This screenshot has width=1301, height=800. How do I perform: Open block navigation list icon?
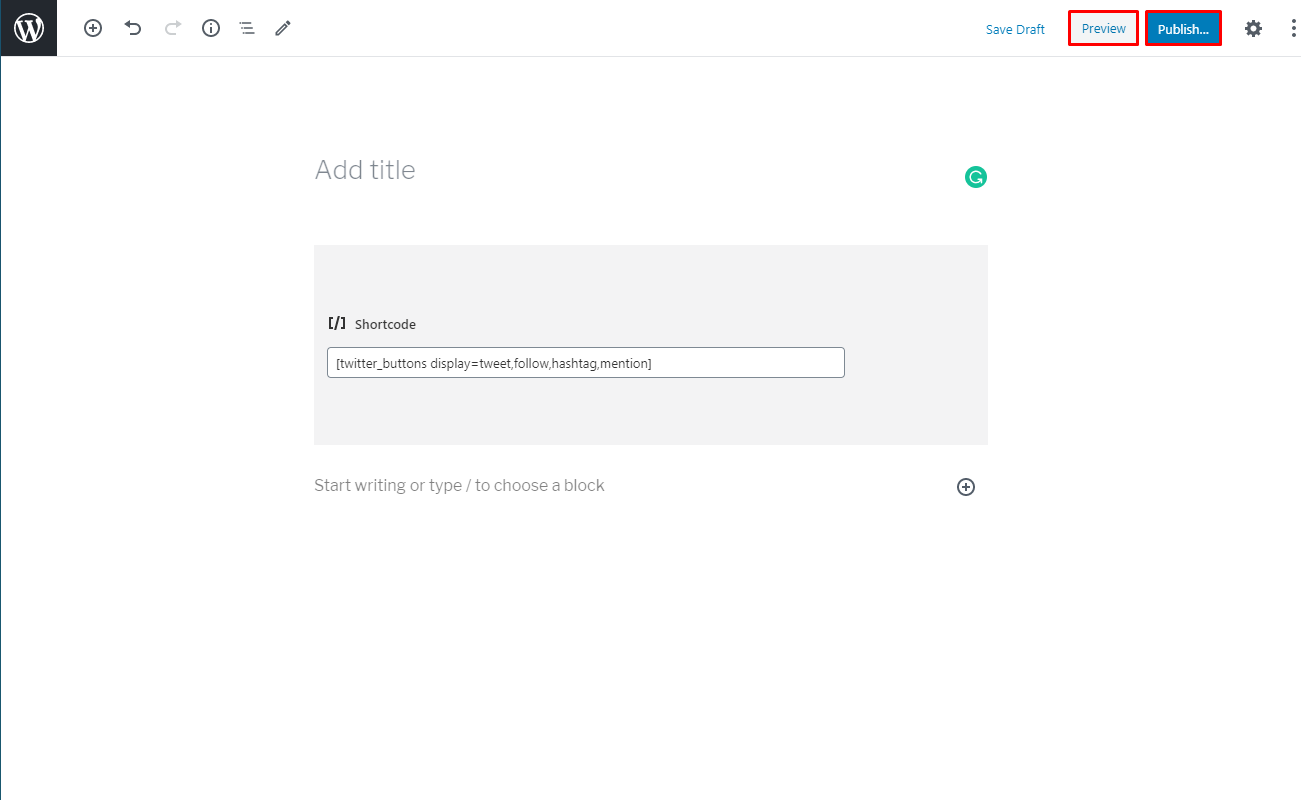pyautogui.click(x=246, y=28)
